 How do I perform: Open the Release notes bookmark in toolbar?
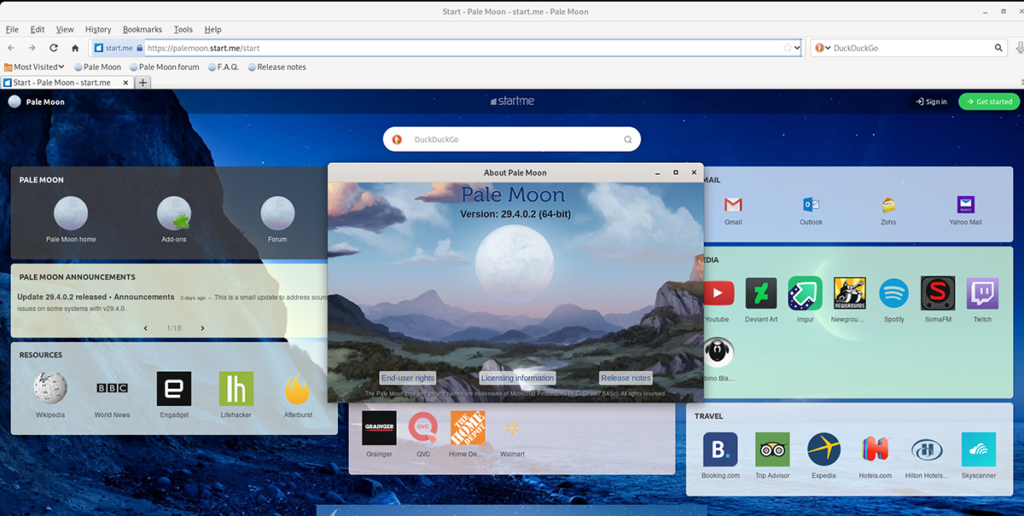[277, 67]
